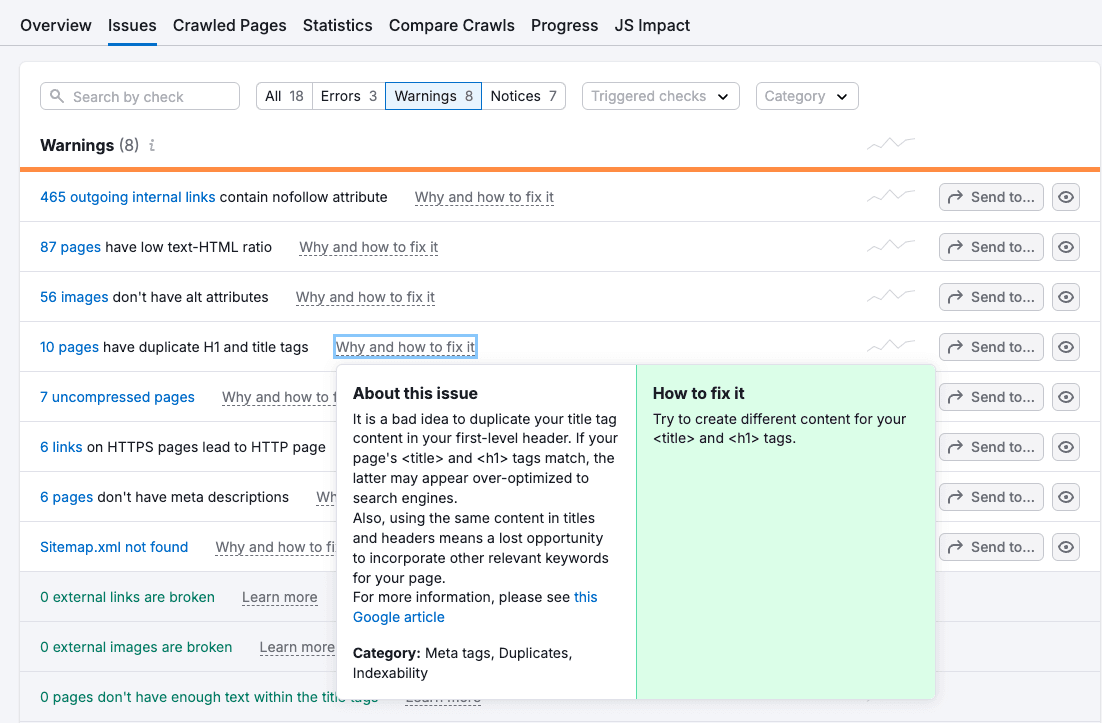This screenshot has height=723, width=1102.
Task: Hide the Sitemap.xml not found issue
Action: [x=1066, y=547]
